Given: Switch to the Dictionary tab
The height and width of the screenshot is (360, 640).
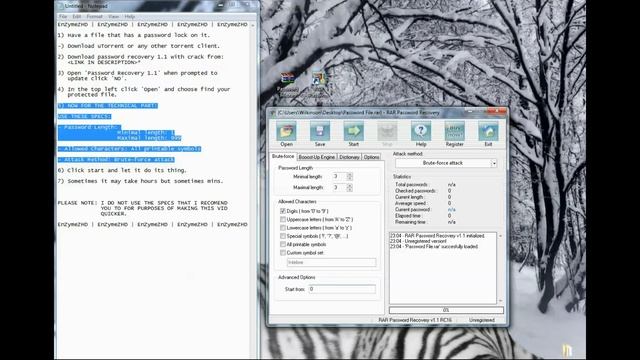Looking at the screenshot, I should pyautogui.click(x=349, y=157).
